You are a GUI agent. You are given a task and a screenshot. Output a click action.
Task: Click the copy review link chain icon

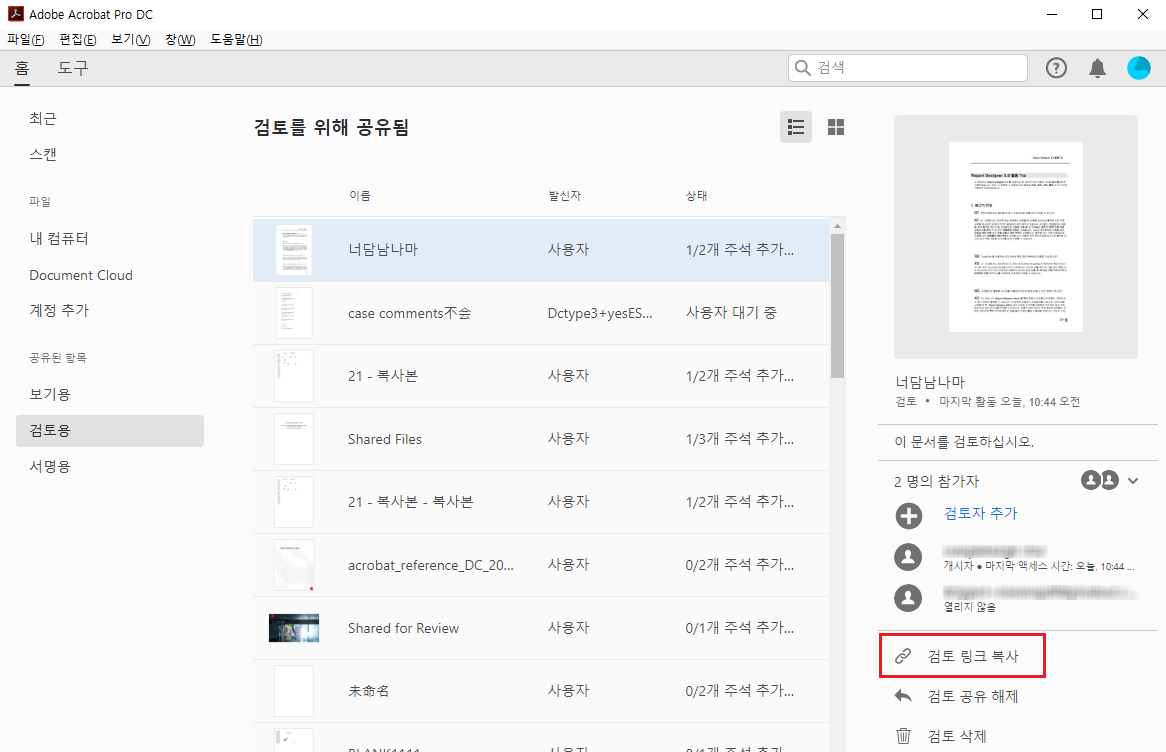pyautogui.click(x=903, y=656)
